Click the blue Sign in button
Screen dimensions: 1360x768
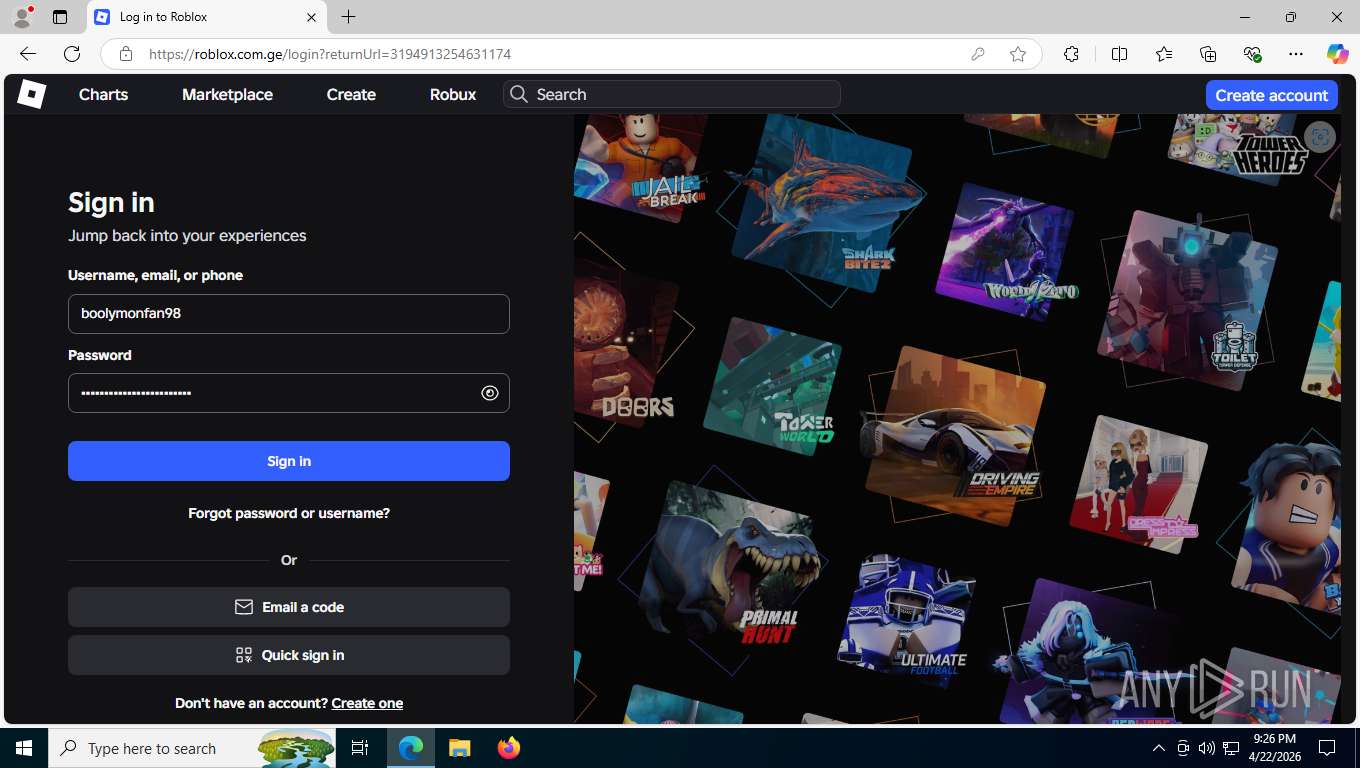click(x=289, y=461)
